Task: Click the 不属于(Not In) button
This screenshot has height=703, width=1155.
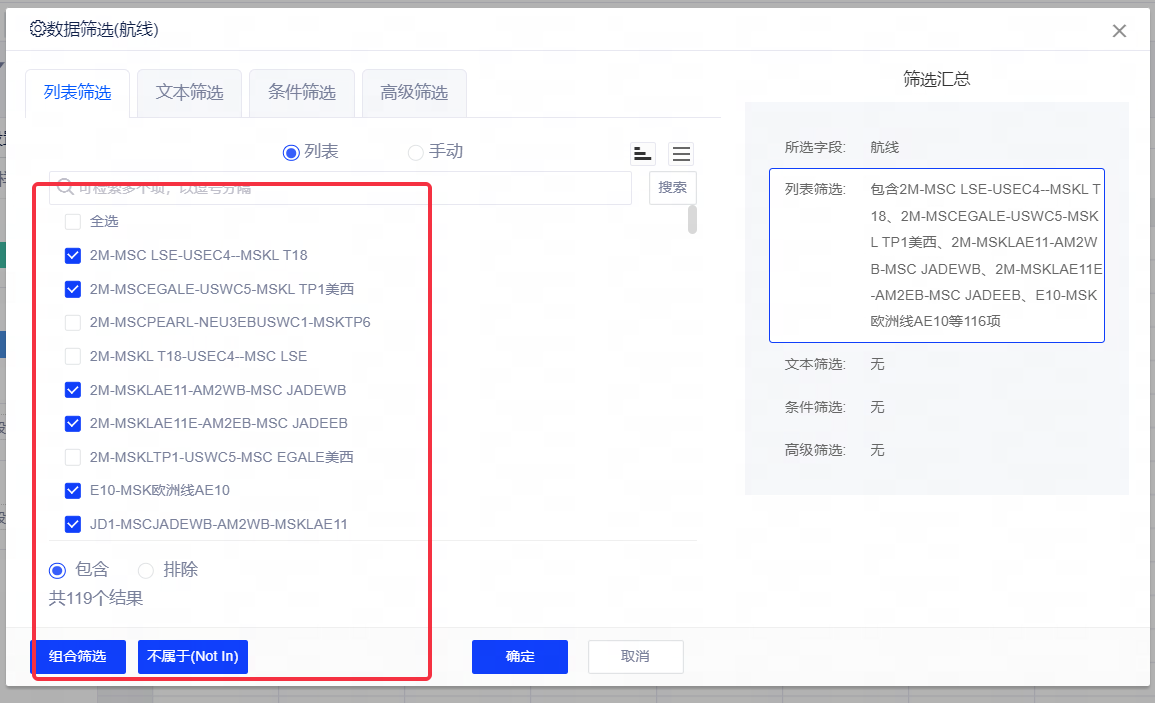Action: point(192,657)
